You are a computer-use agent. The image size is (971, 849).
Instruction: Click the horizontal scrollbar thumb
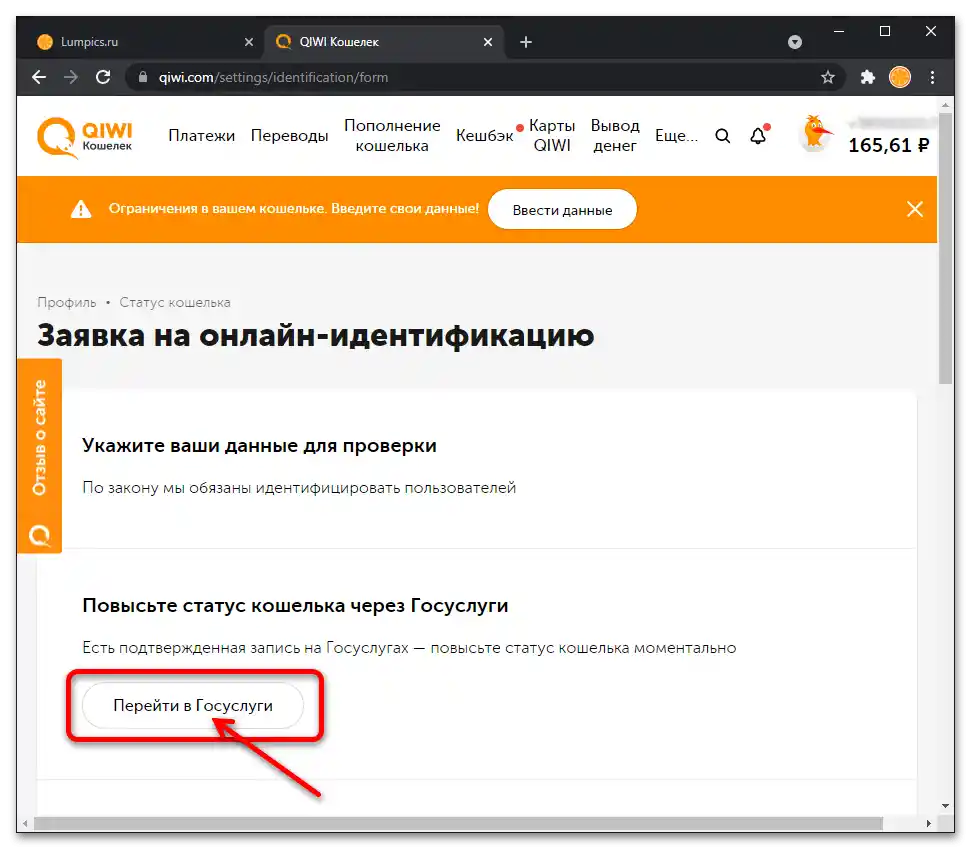tap(458, 824)
